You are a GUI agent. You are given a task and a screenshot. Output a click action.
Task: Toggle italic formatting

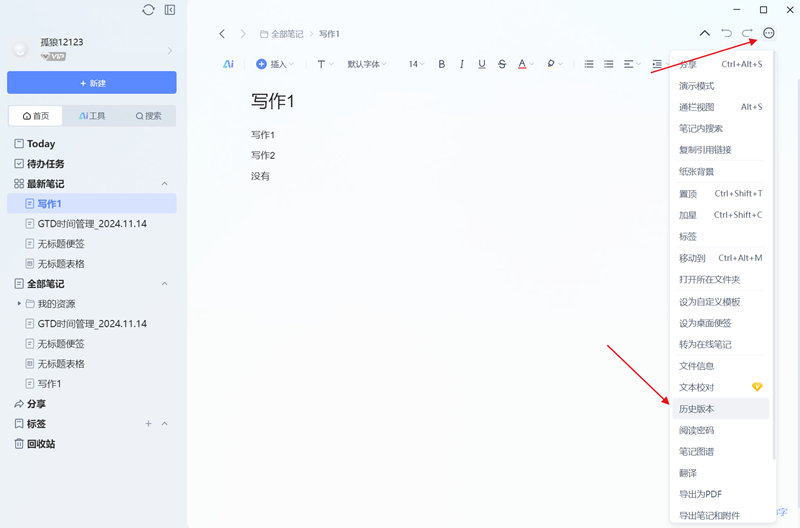(x=462, y=64)
